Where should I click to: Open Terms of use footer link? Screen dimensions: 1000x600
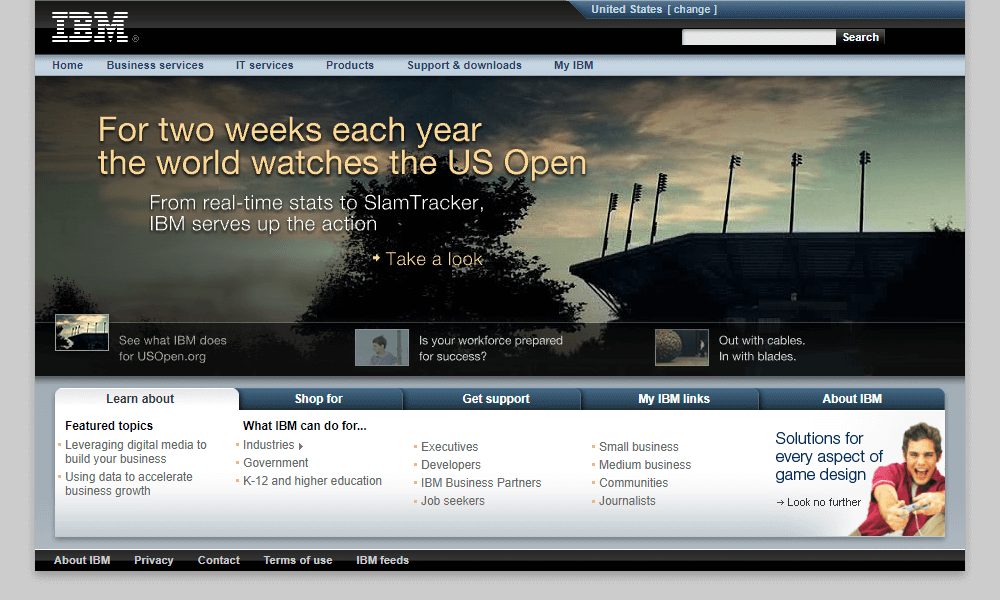pyautogui.click(x=298, y=560)
